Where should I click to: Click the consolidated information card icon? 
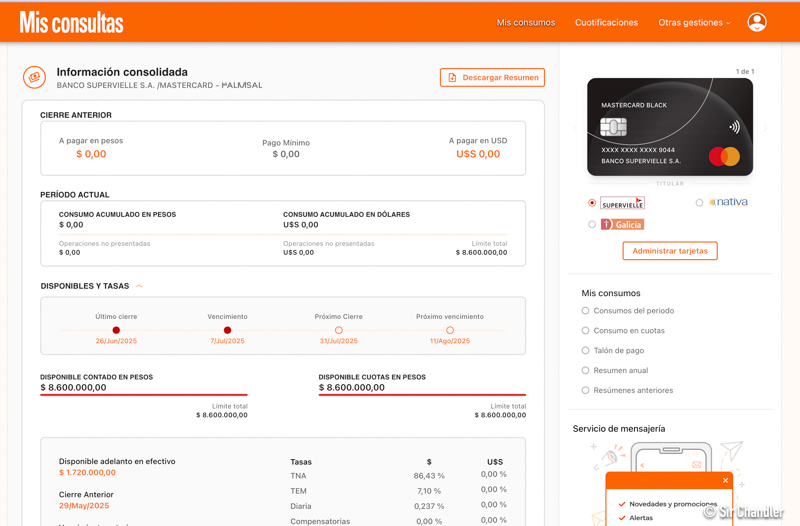pos(34,77)
